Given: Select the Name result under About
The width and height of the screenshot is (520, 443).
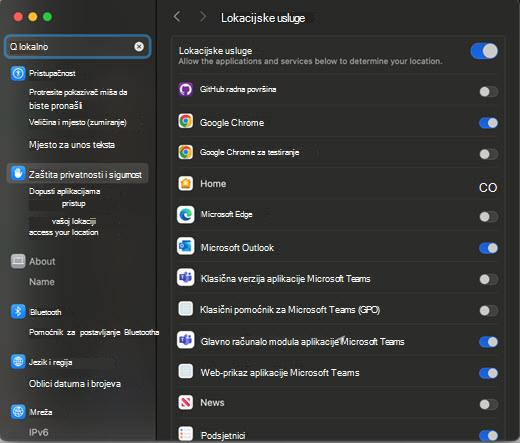Looking at the screenshot, I should coord(42,282).
